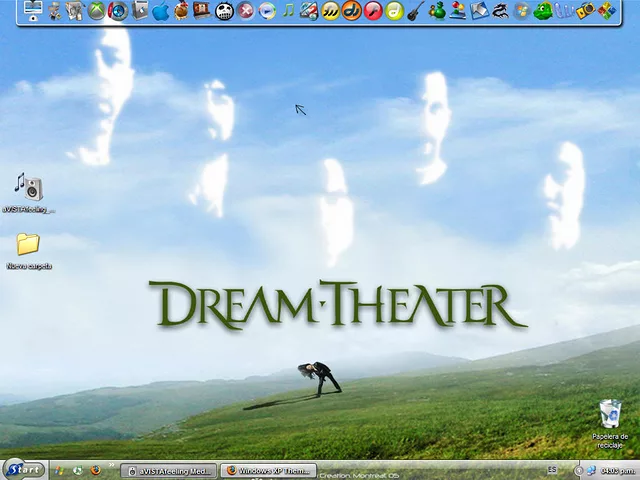
Task: Open the green music note icon
Action: 289,11
